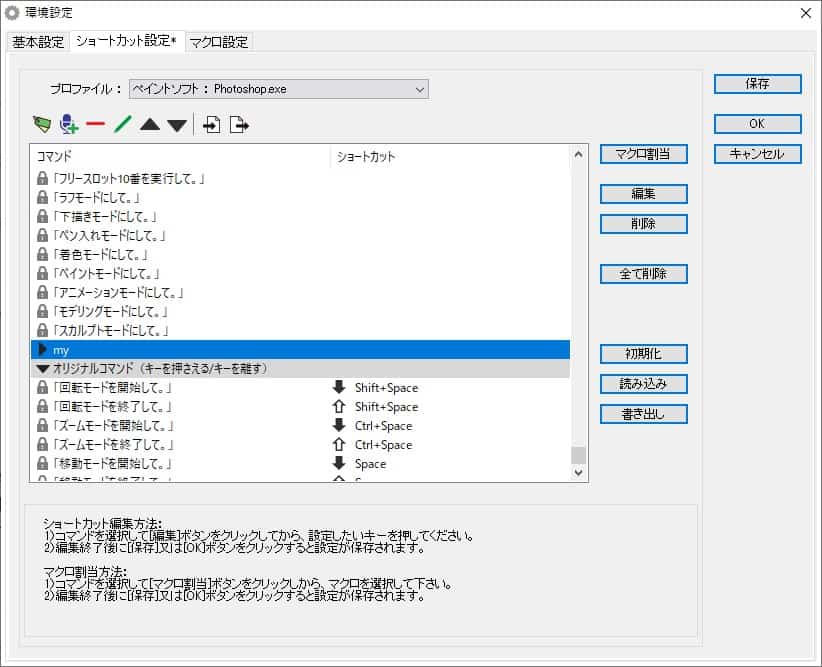Click lock icon beside 着色モードにして
The width and height of the screenshot is (822, 667).
click(42, 254)
